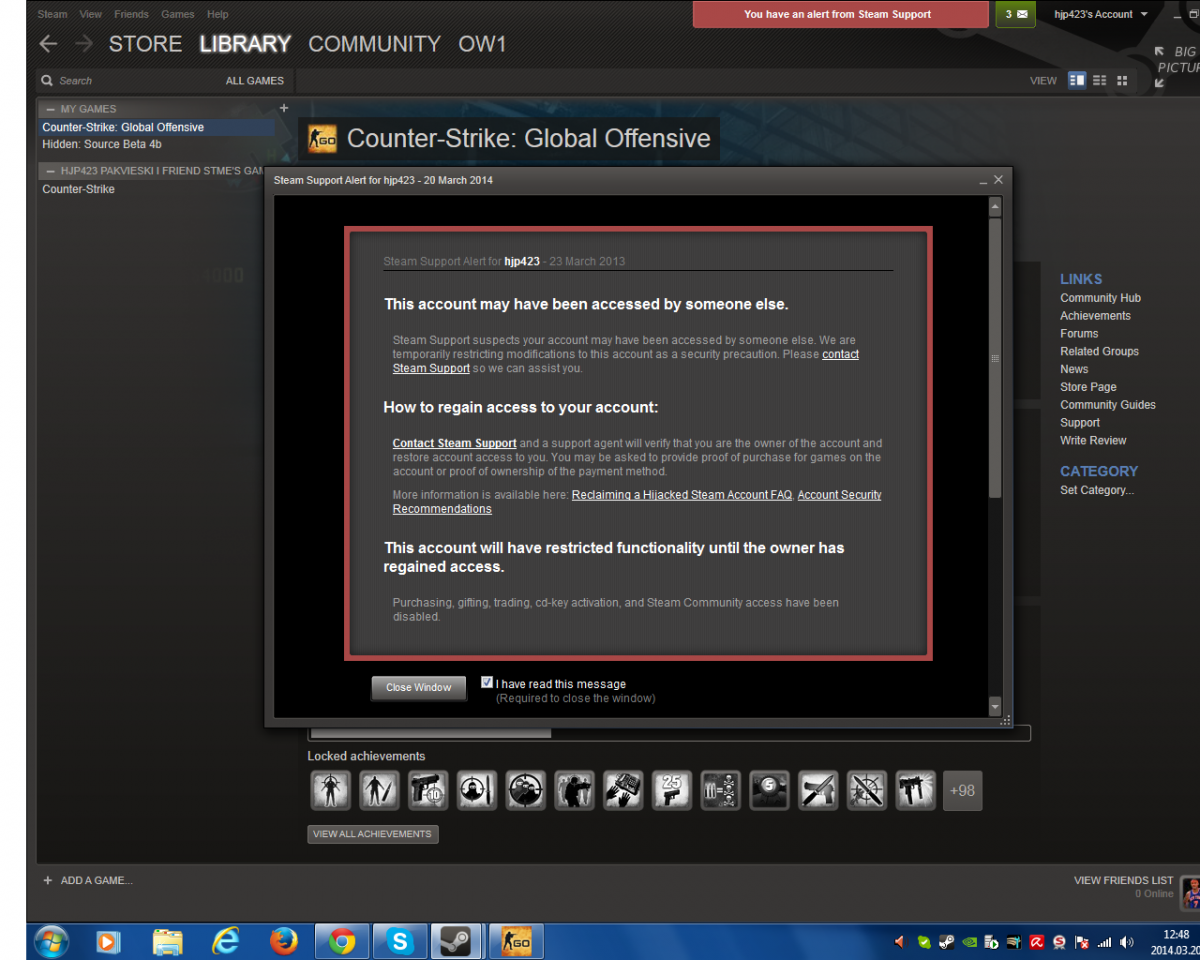Click the bullets equals skulls achievement
Viewport: 1200px width, 960px height.
pyautogui.click(x=720, y=790)
